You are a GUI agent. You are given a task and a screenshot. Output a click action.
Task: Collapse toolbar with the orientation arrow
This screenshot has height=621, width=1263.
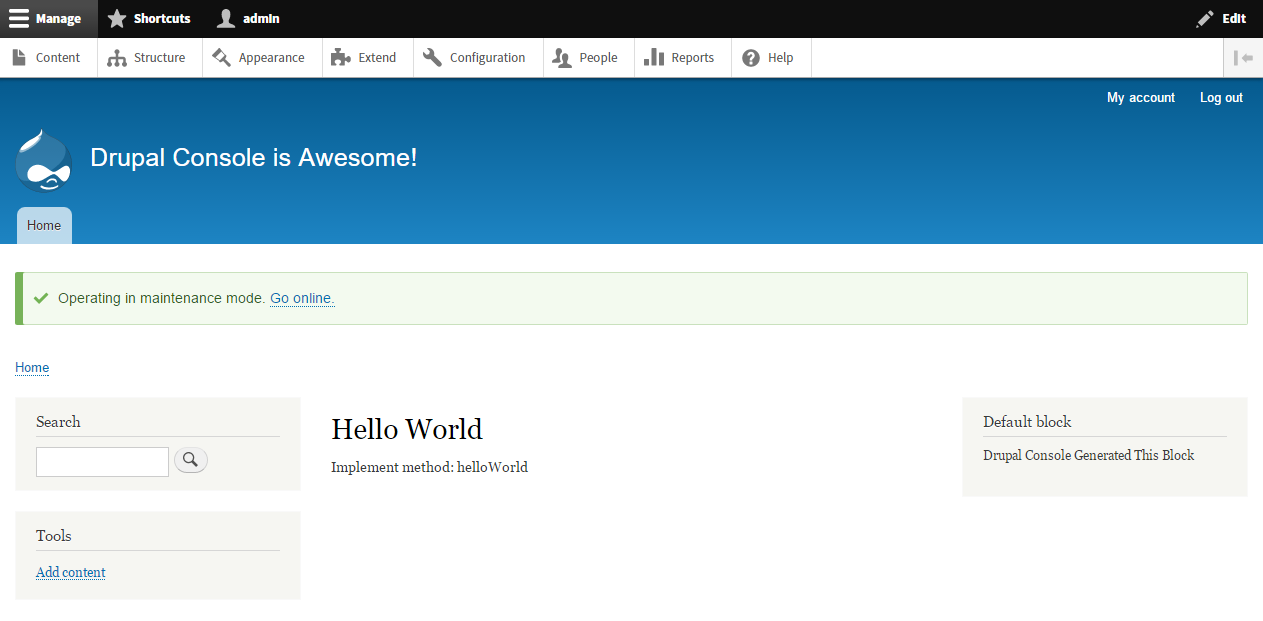click(1243, 58)
